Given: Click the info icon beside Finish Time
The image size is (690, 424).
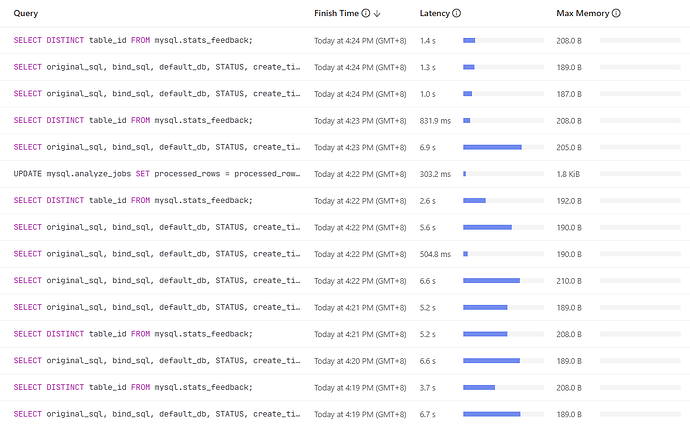Looking at the screenshot, I should 365,14.
